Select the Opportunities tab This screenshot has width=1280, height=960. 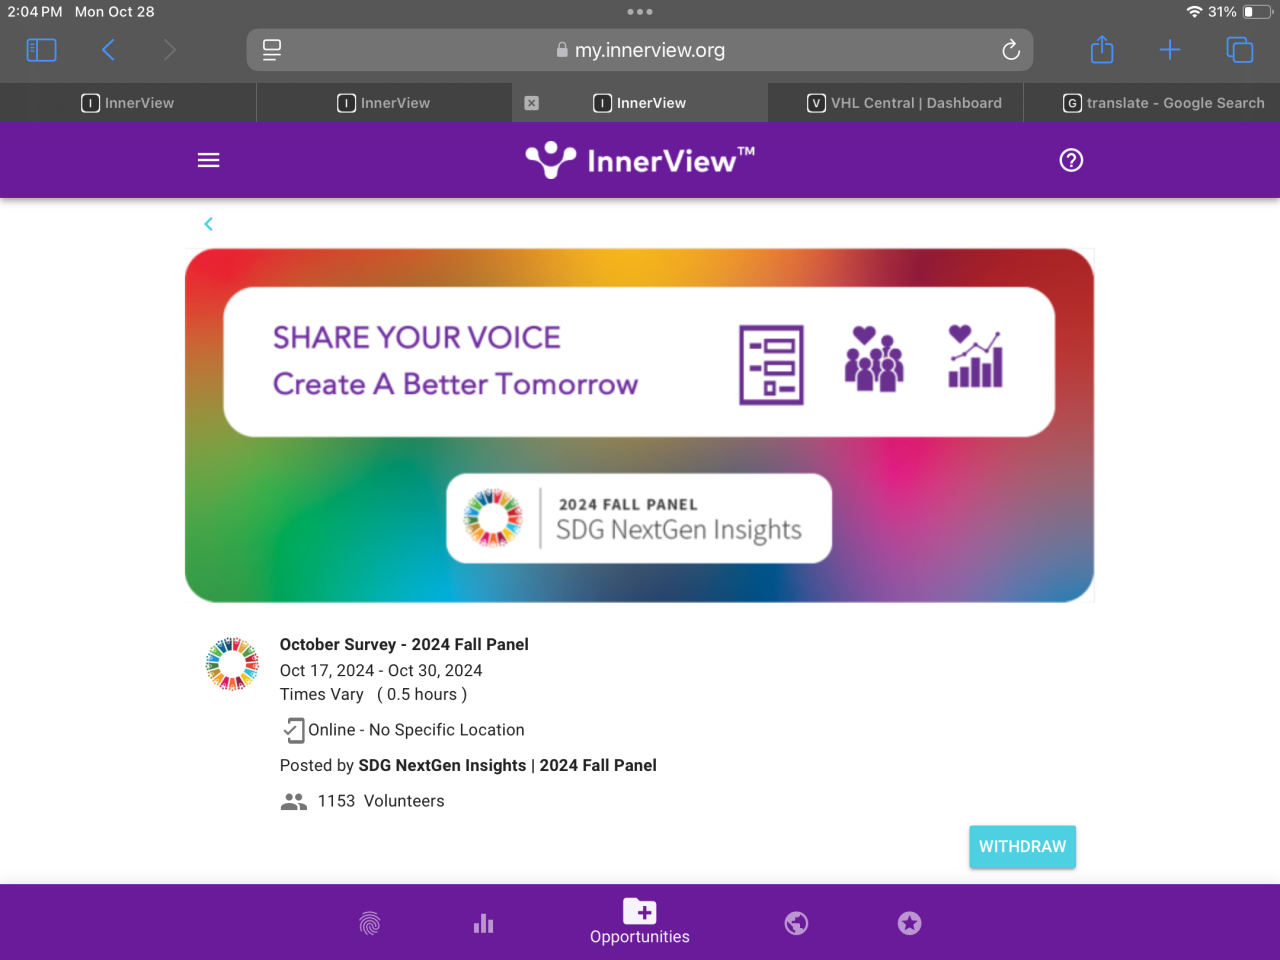coord(640,921)
